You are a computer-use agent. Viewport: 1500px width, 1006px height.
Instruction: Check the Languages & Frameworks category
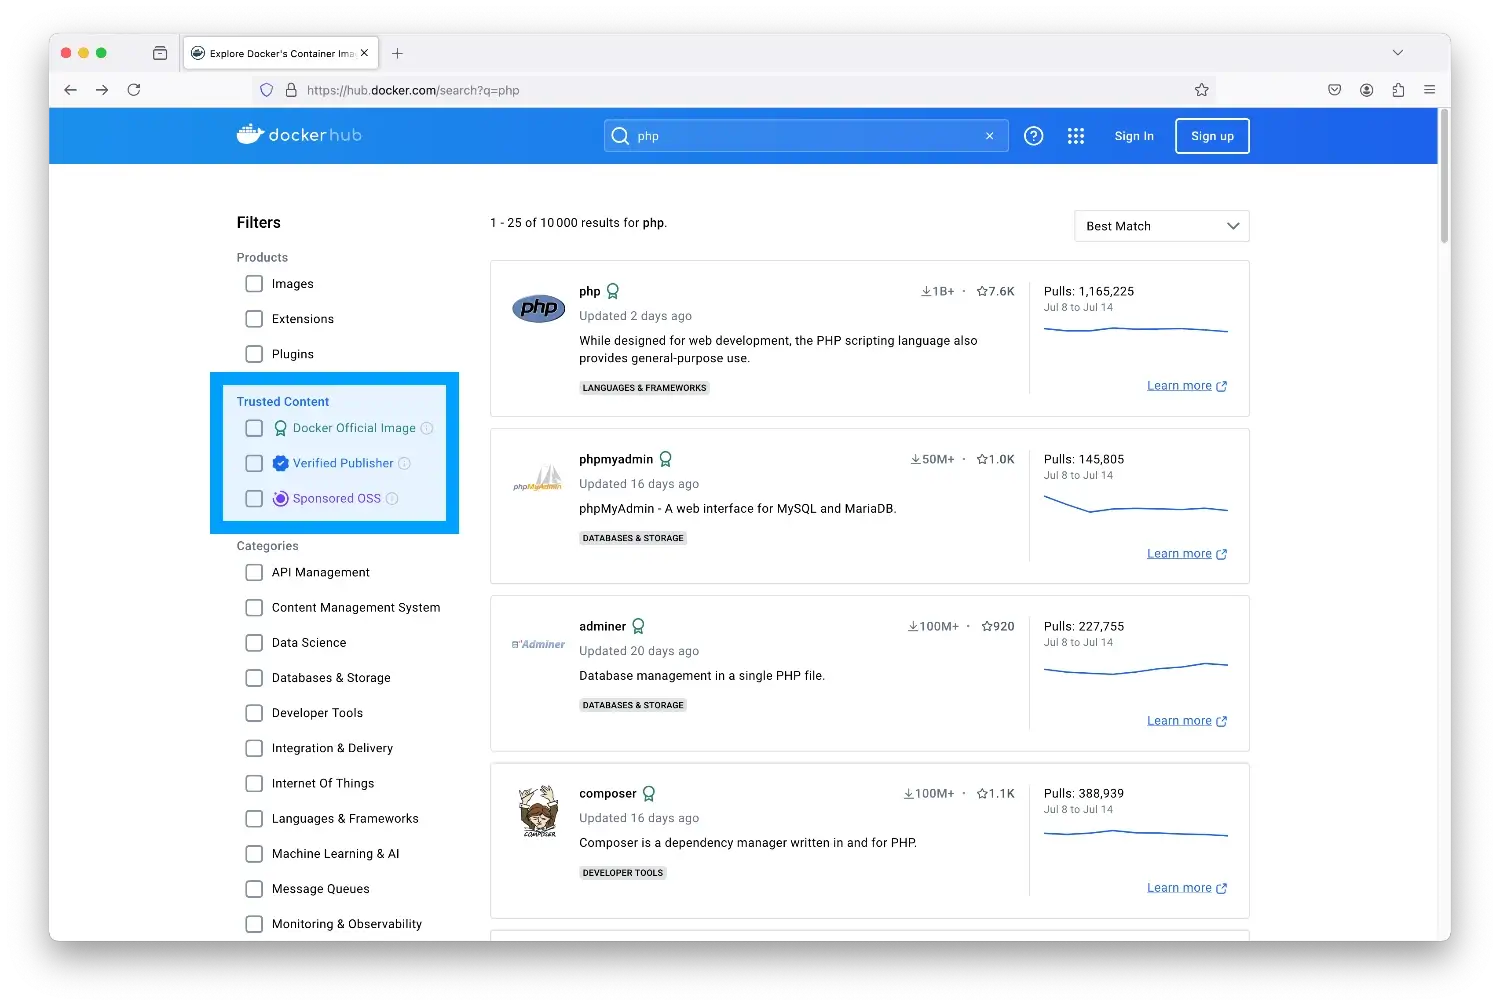coord(254,818)
